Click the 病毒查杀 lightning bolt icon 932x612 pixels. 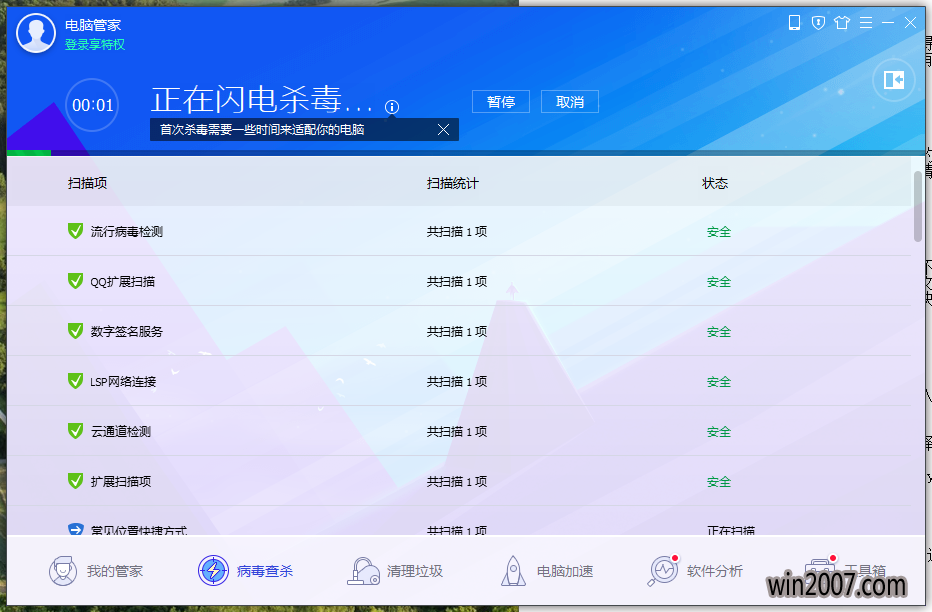point(213,570)
